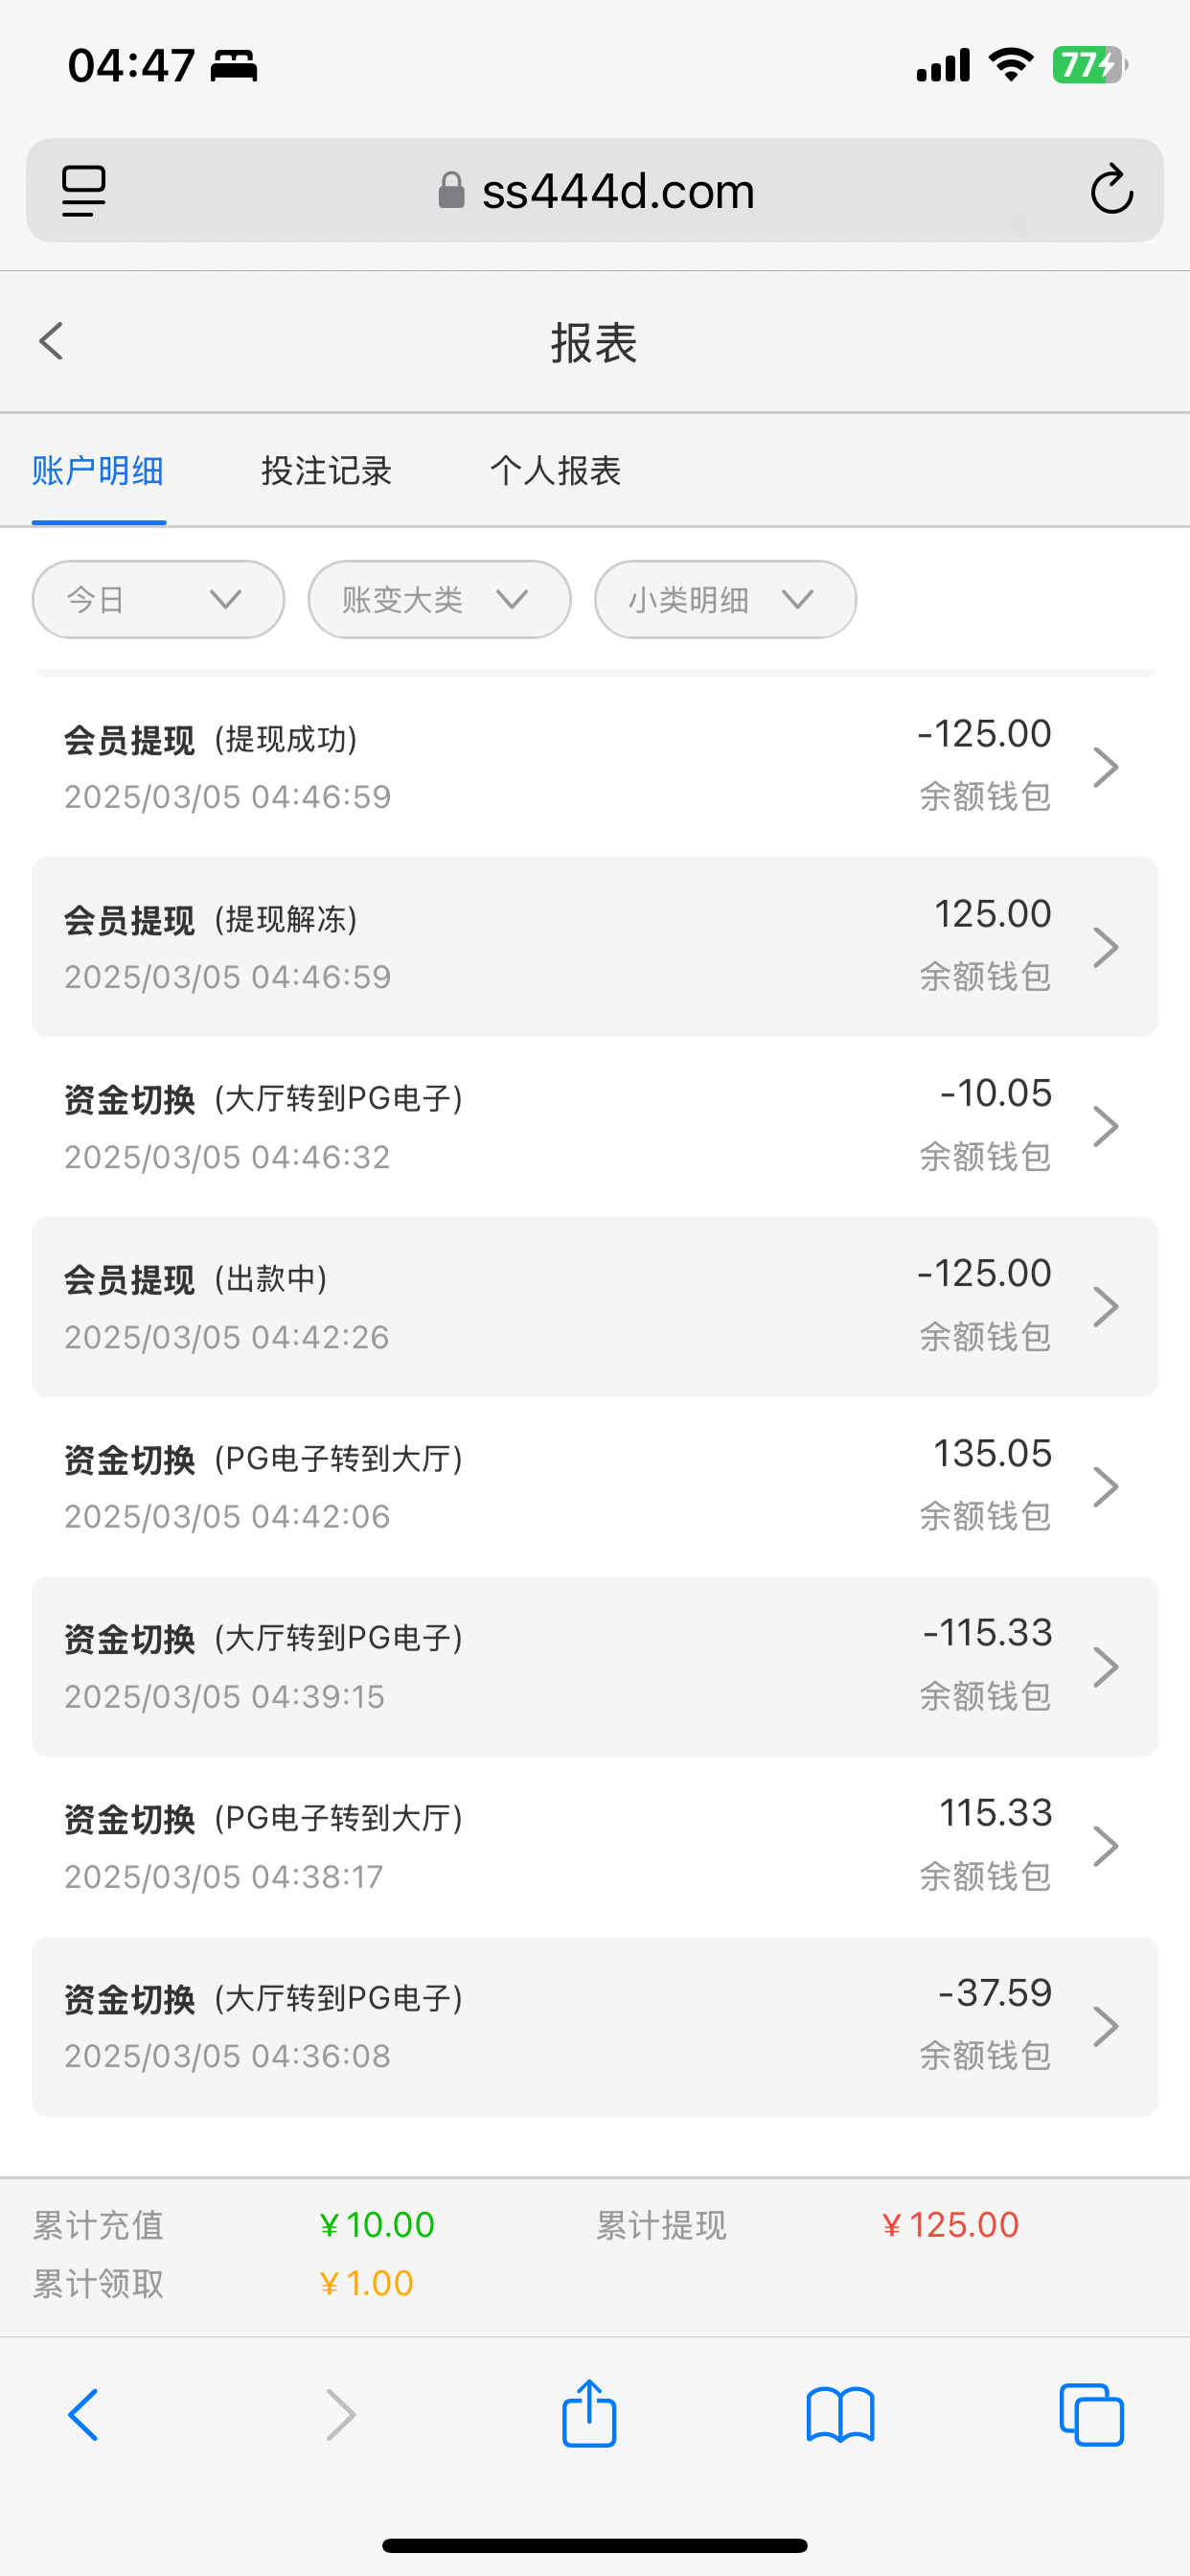
Task: Open the -37.59 大厅转到PG电子 transfer entry
Action: tap(594, 2026)
